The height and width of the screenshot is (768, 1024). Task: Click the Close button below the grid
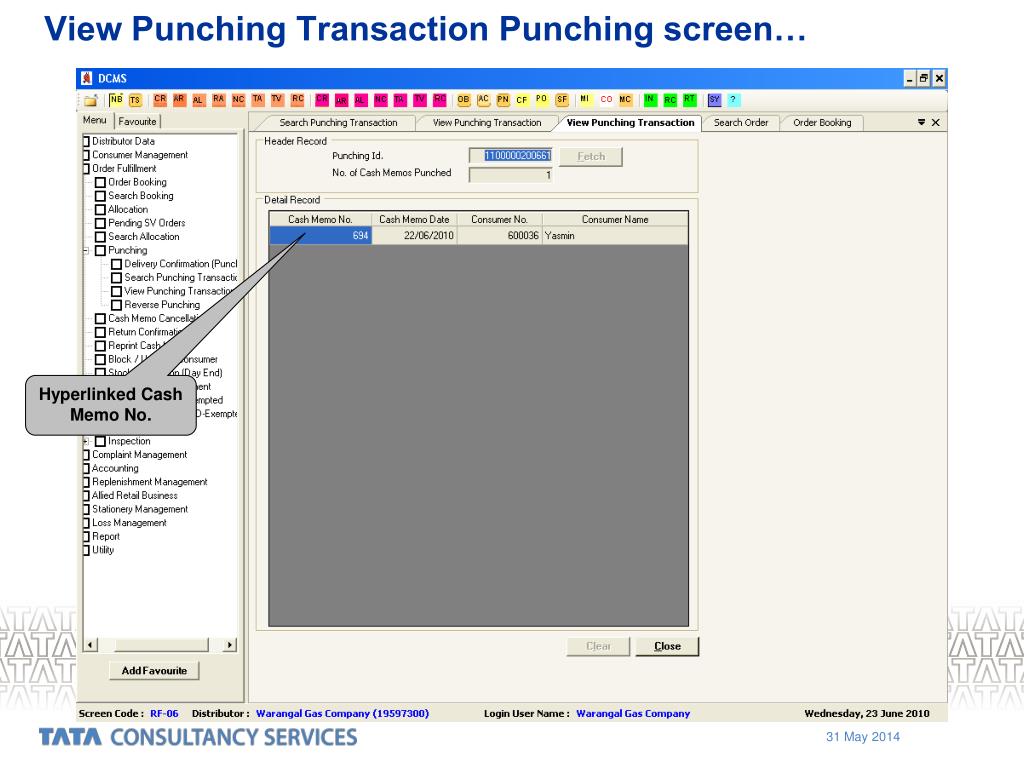point(667,646)
